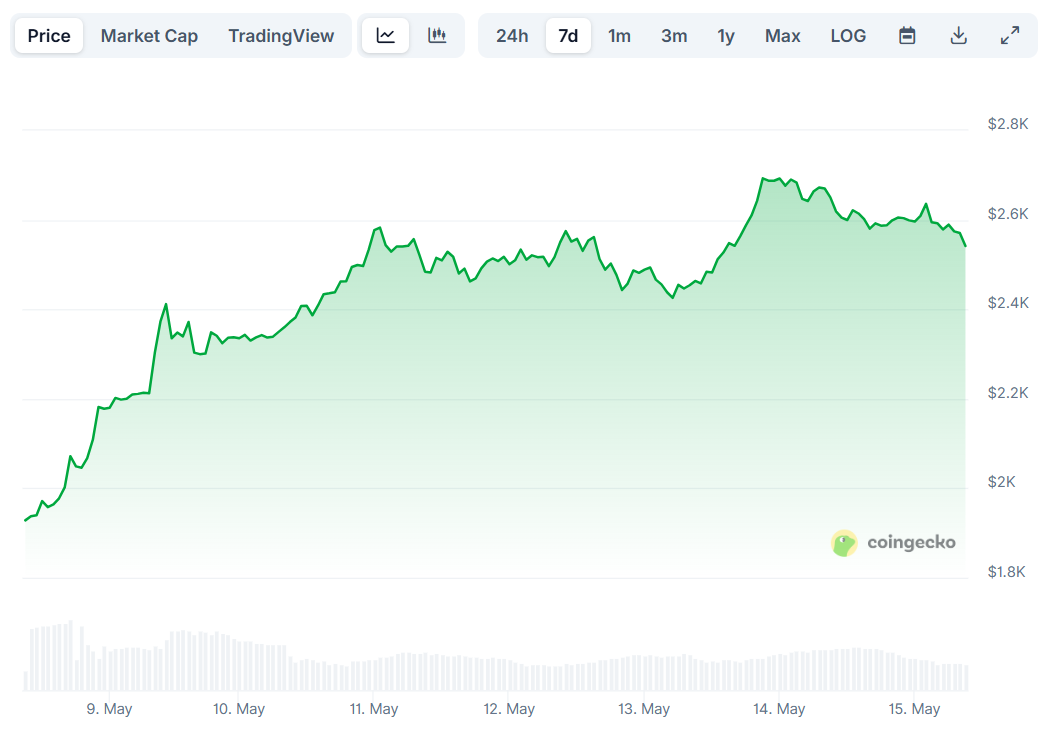
Task: Re-select the active 7d range
Action: pyautogui.click(x=567, y=35)
